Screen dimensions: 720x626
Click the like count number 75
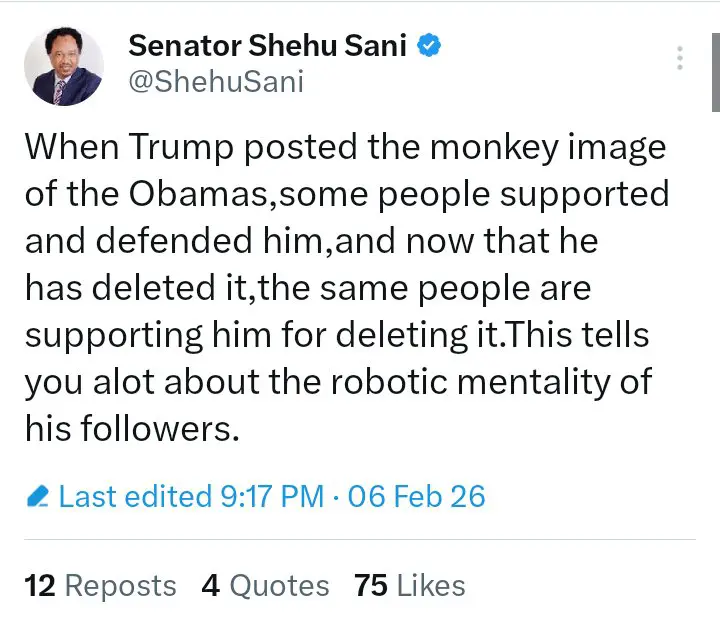[x=370, y=586]
